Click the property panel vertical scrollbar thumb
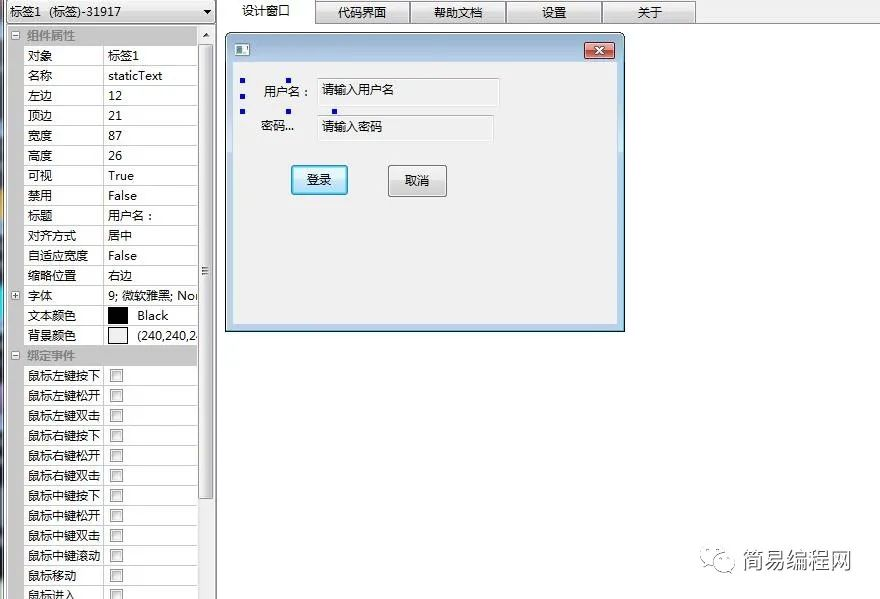Viewport: 880px width, 599px height. pyautogui.click(x=206, y=272)
